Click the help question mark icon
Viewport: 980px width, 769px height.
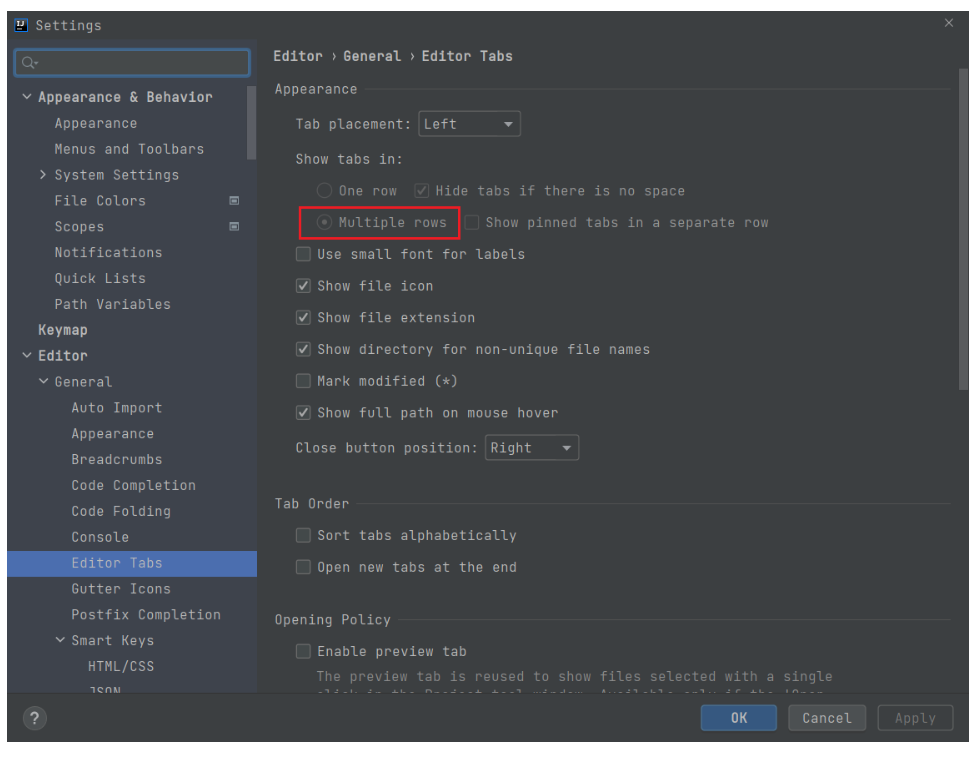(34, 717)
